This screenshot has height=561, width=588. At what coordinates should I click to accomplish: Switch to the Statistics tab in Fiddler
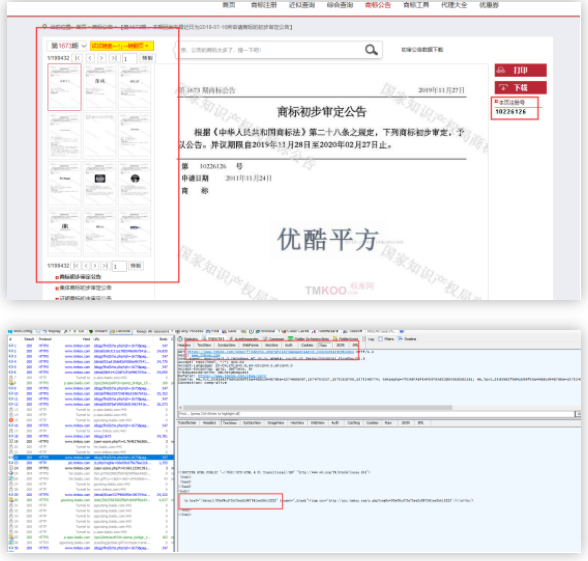(188, 339)
